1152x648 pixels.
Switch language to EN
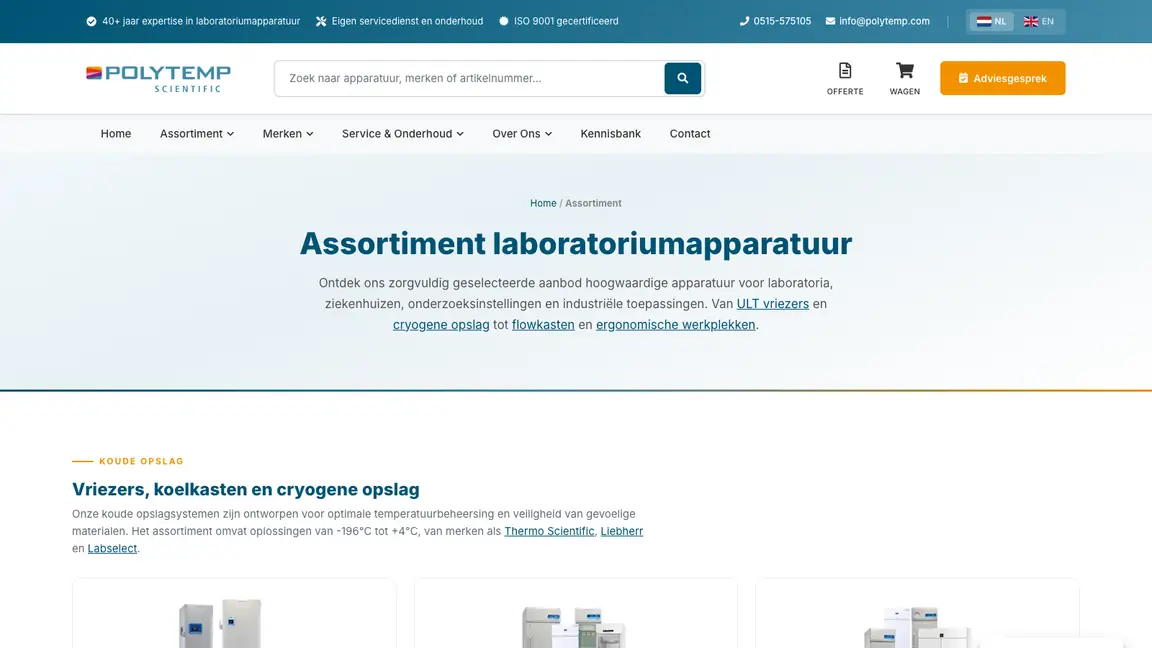pyautogui.click(x=1039, y=21)
